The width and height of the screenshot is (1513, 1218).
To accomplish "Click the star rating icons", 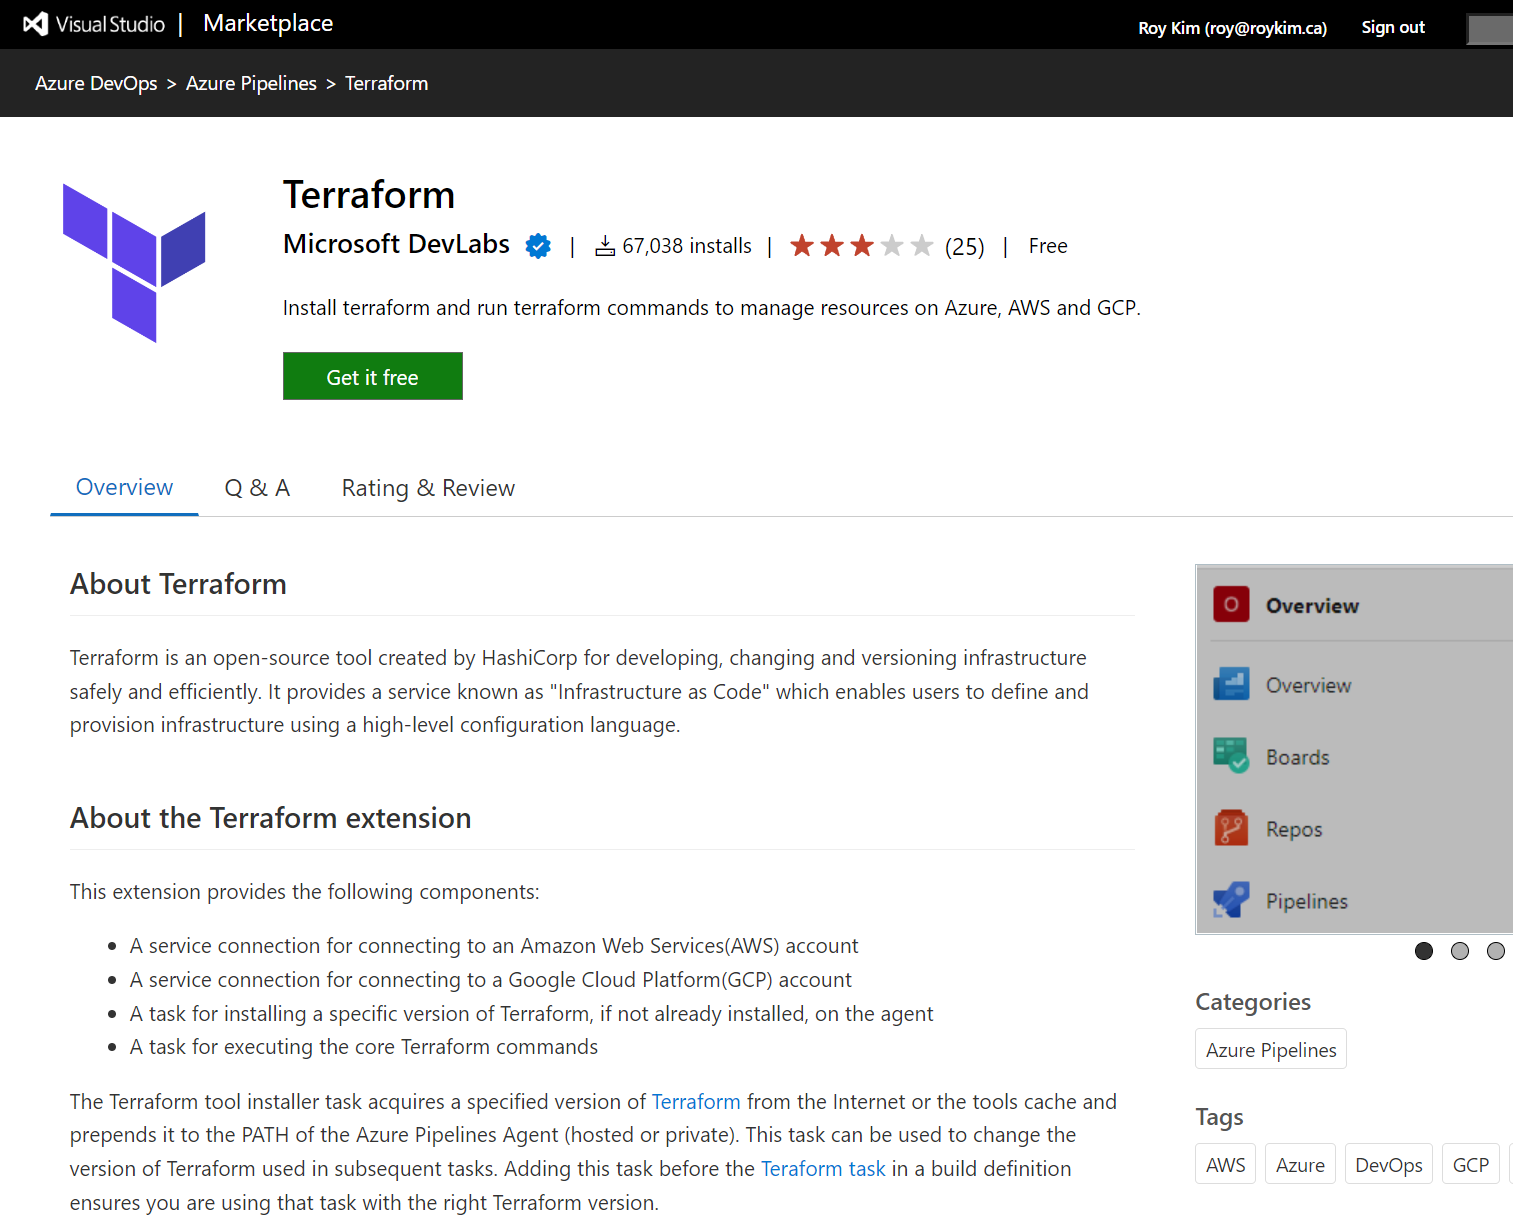I will (860, 246).
